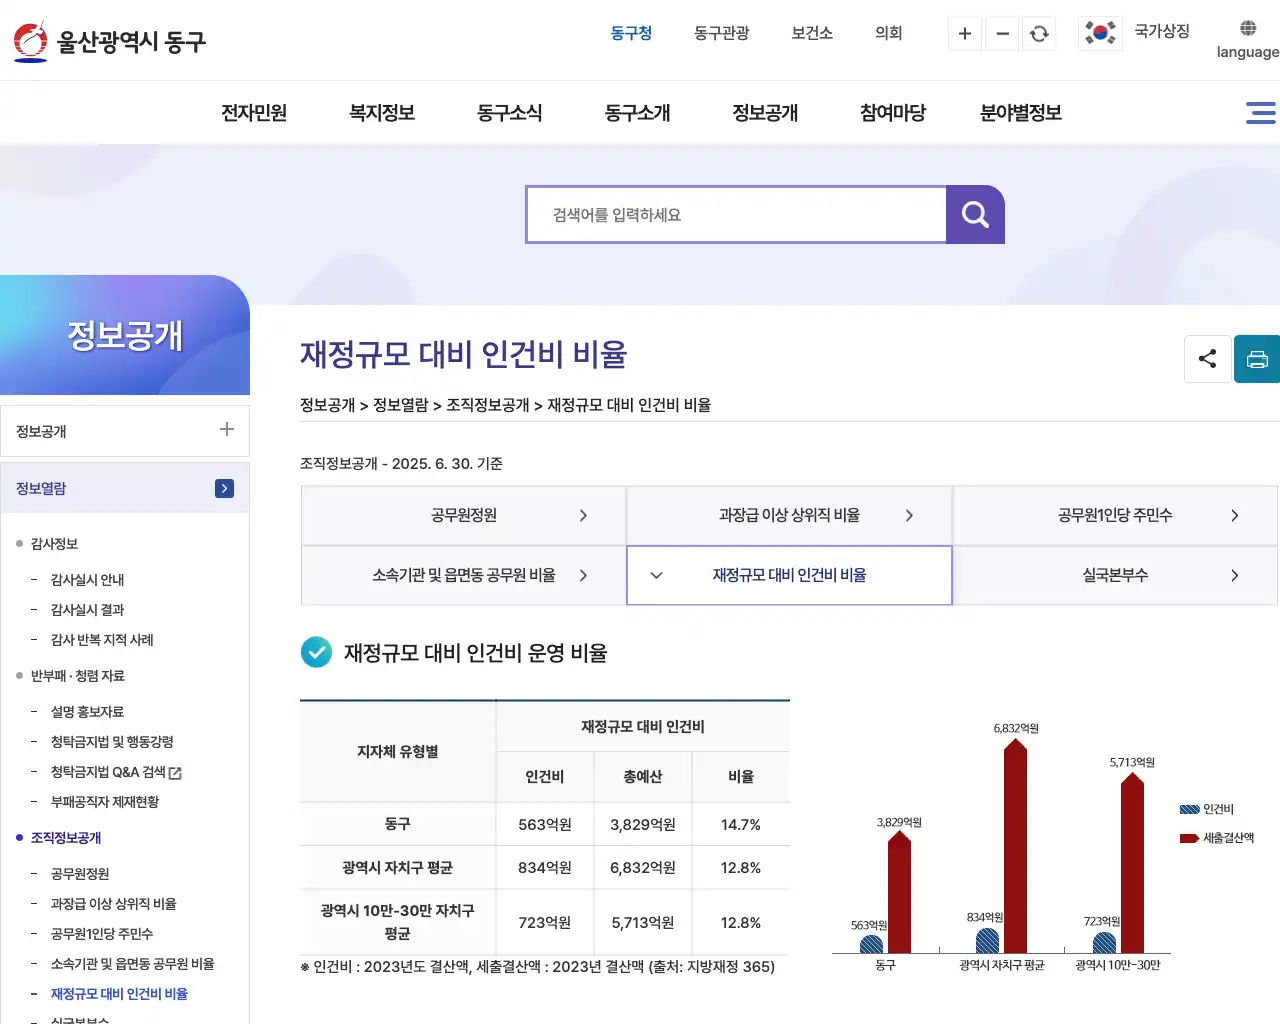Click the Ulsan Dong-gu logo
This screenshot has height=1024, width=1280.
click(110, 41)
